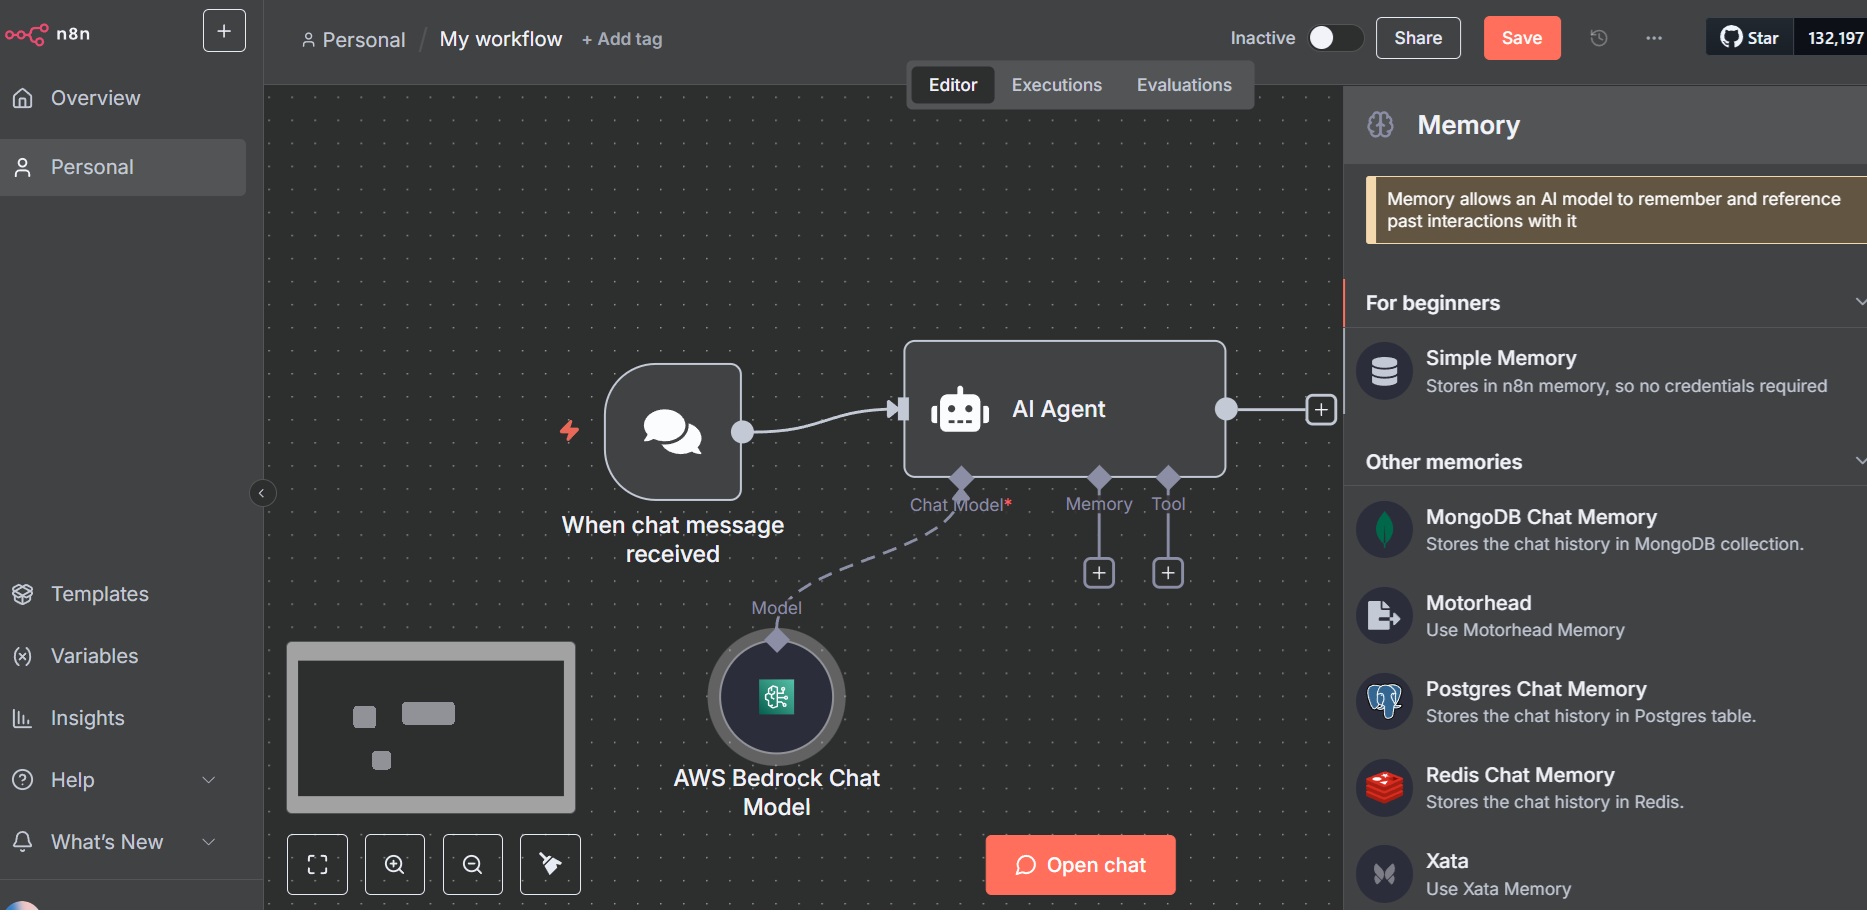
Task: Click the lightning bolt trigger icon
Action: pyautogui.click(x=569, y=431)
